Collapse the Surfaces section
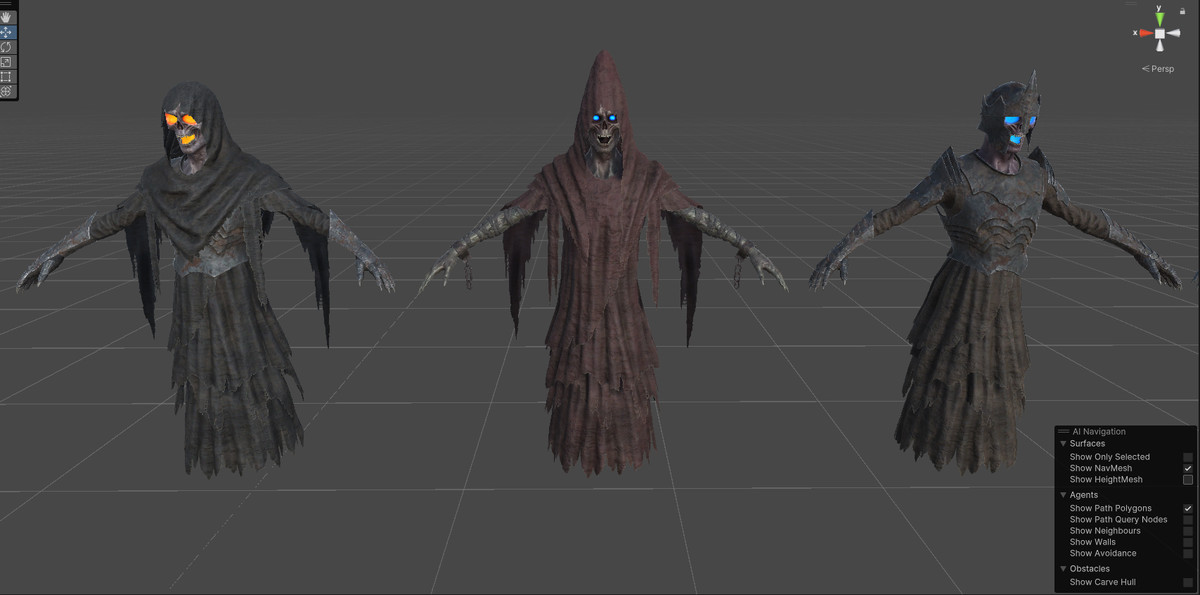The image size is (1200, 595). pyautogui.click(x=1063, y=443)
